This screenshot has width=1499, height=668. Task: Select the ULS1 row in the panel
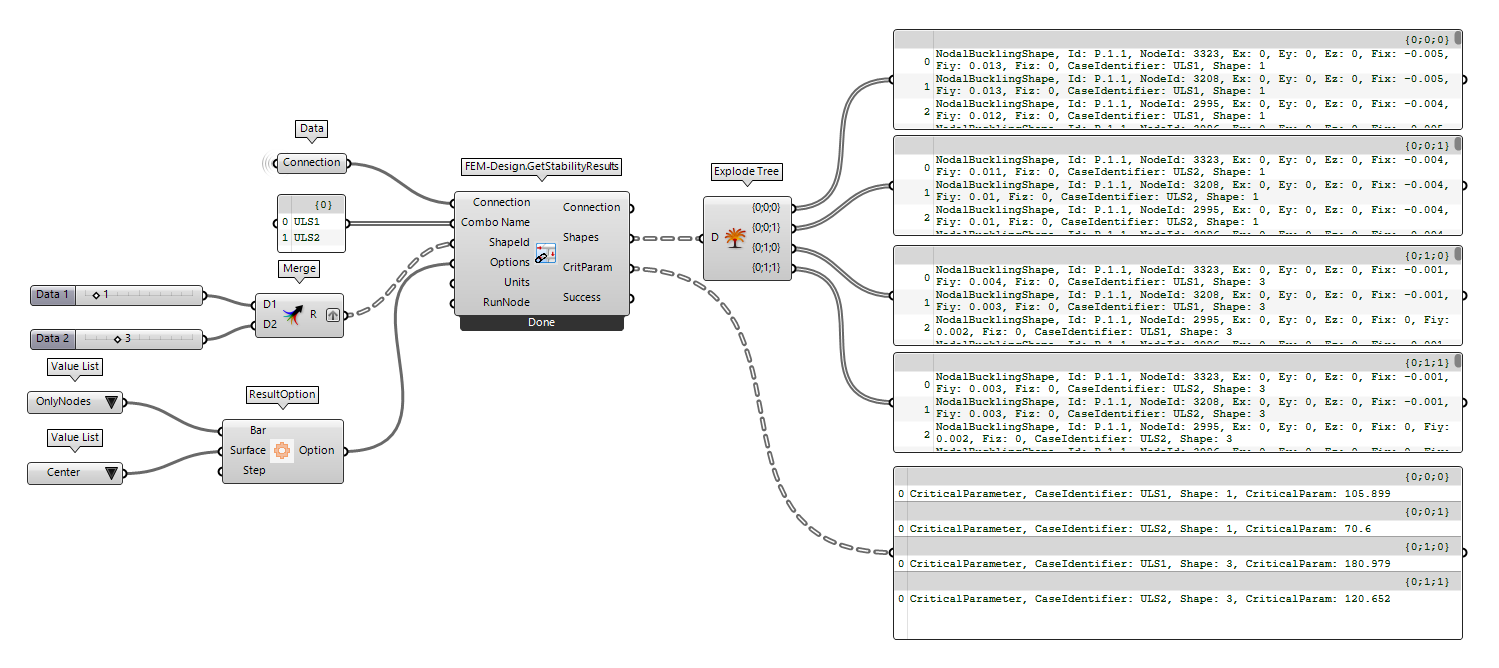click(x=316, y=222)
